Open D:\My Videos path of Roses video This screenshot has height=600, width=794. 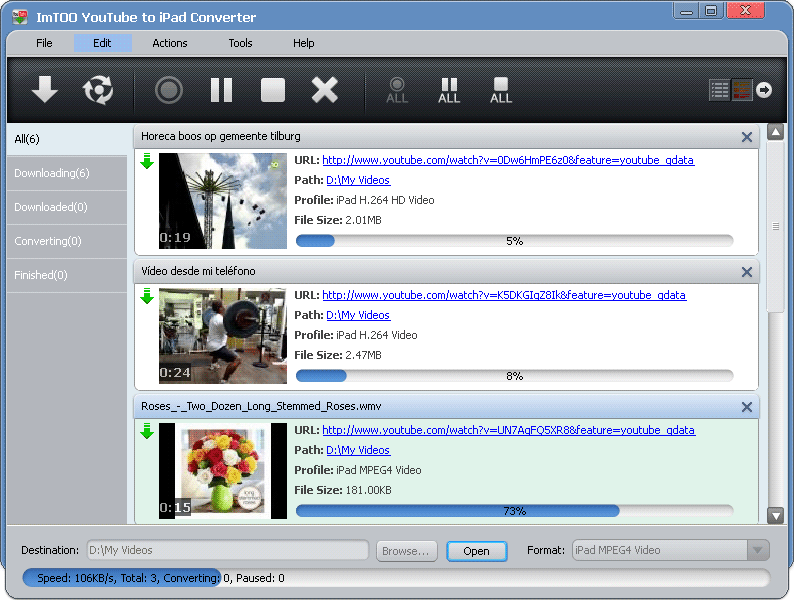pos(358,450)
